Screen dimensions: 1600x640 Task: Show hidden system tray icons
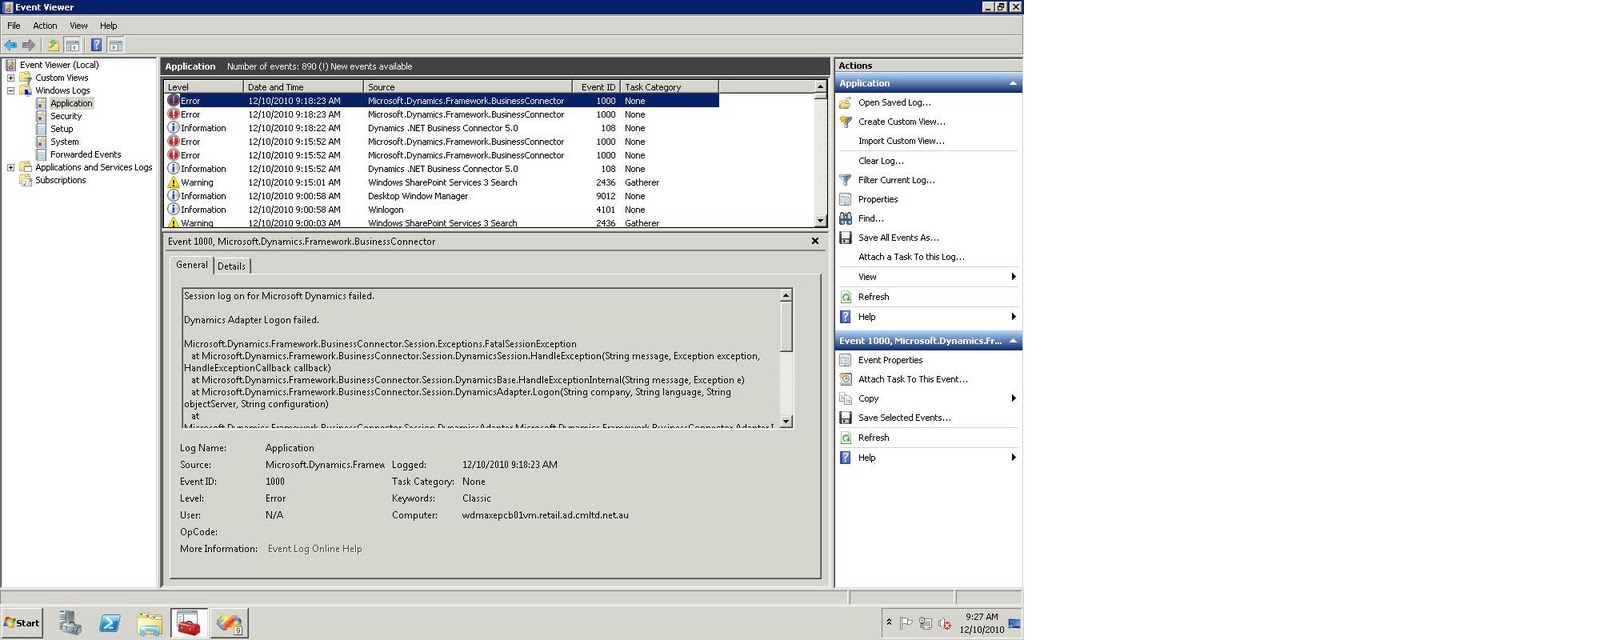pos(889,623)
